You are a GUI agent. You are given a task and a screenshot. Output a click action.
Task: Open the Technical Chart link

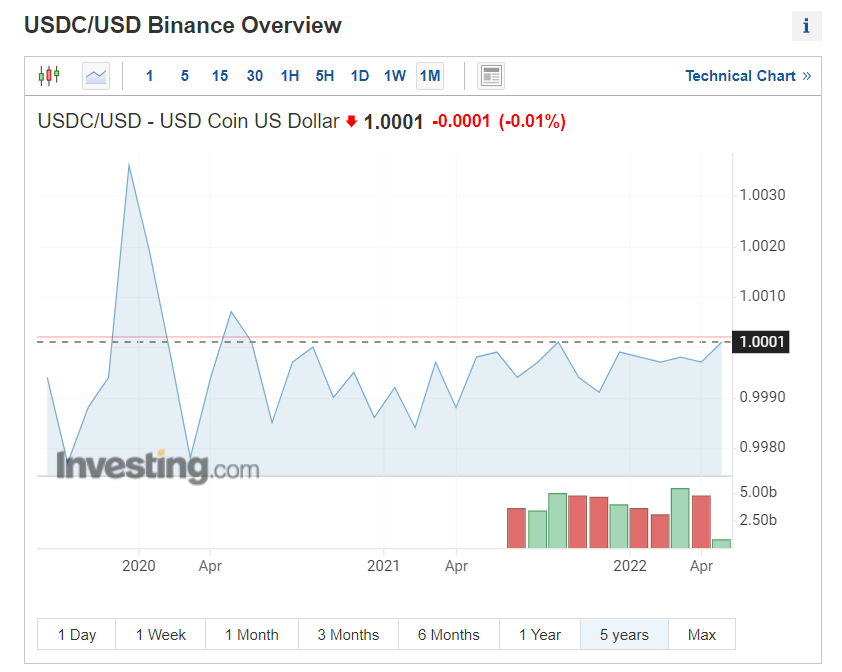pos(748,76)
